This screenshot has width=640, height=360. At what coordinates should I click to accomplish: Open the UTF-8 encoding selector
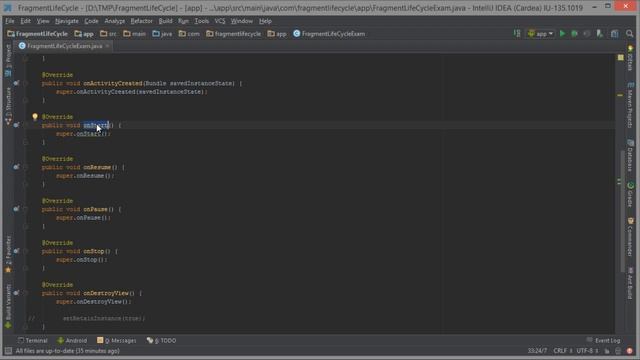click(587, 351)
